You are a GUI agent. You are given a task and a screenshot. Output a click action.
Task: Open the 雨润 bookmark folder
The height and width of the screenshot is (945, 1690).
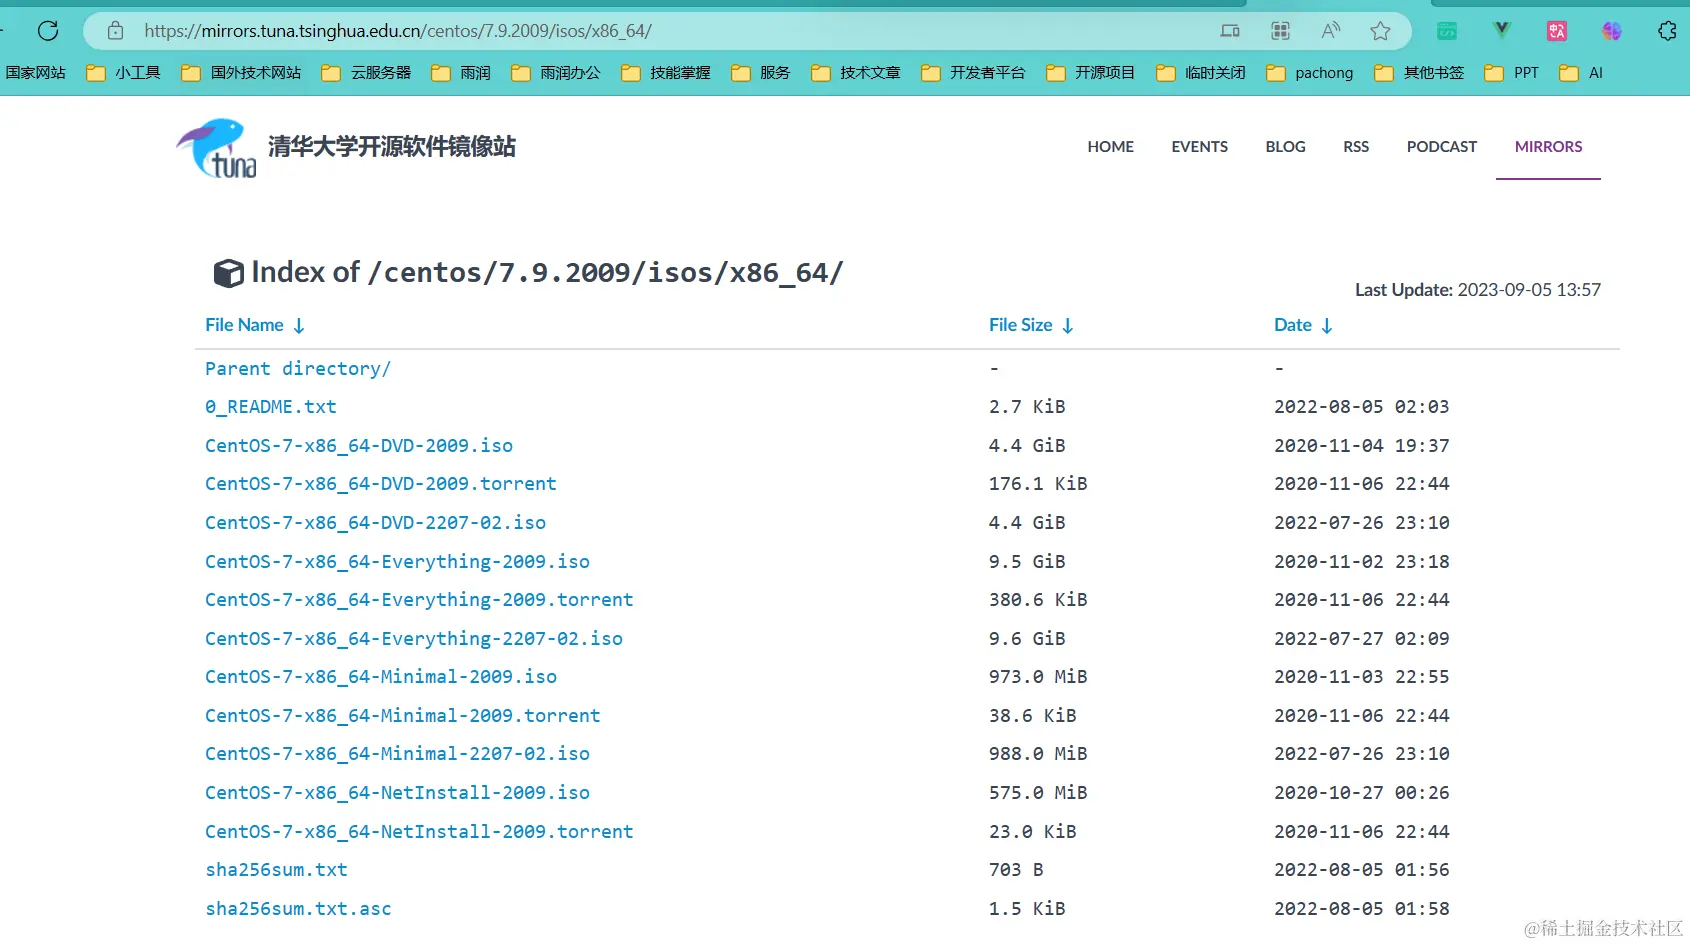[x=461, y=73]
